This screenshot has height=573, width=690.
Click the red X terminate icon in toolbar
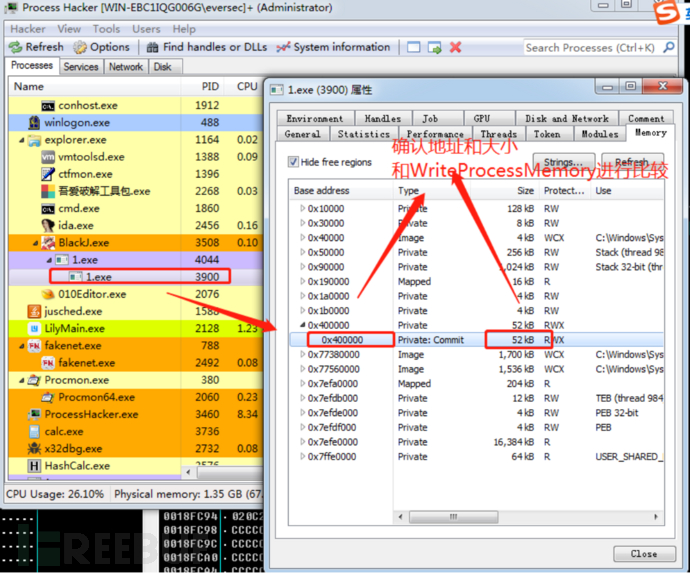tap(455, 47)
